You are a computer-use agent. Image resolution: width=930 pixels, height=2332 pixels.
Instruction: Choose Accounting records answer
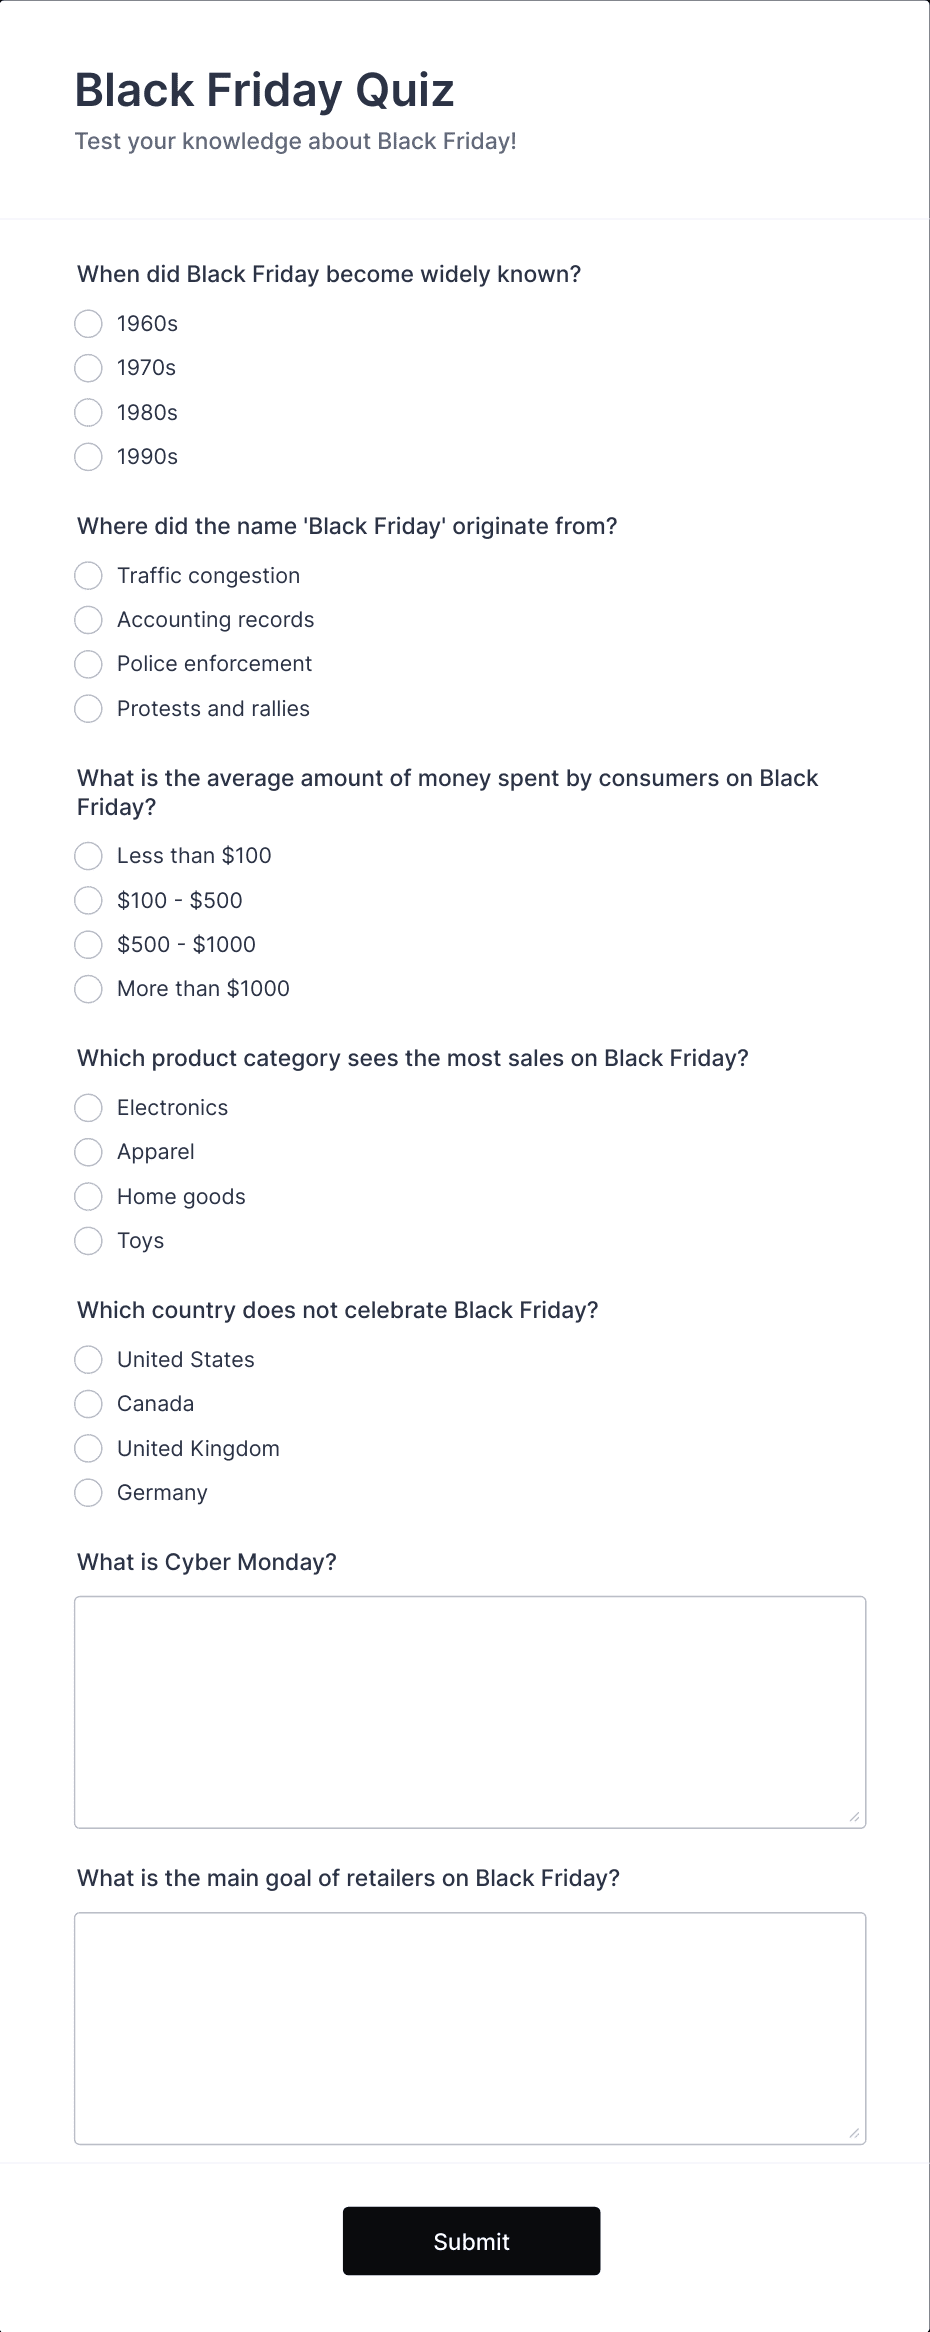click(x=88, y=620)
